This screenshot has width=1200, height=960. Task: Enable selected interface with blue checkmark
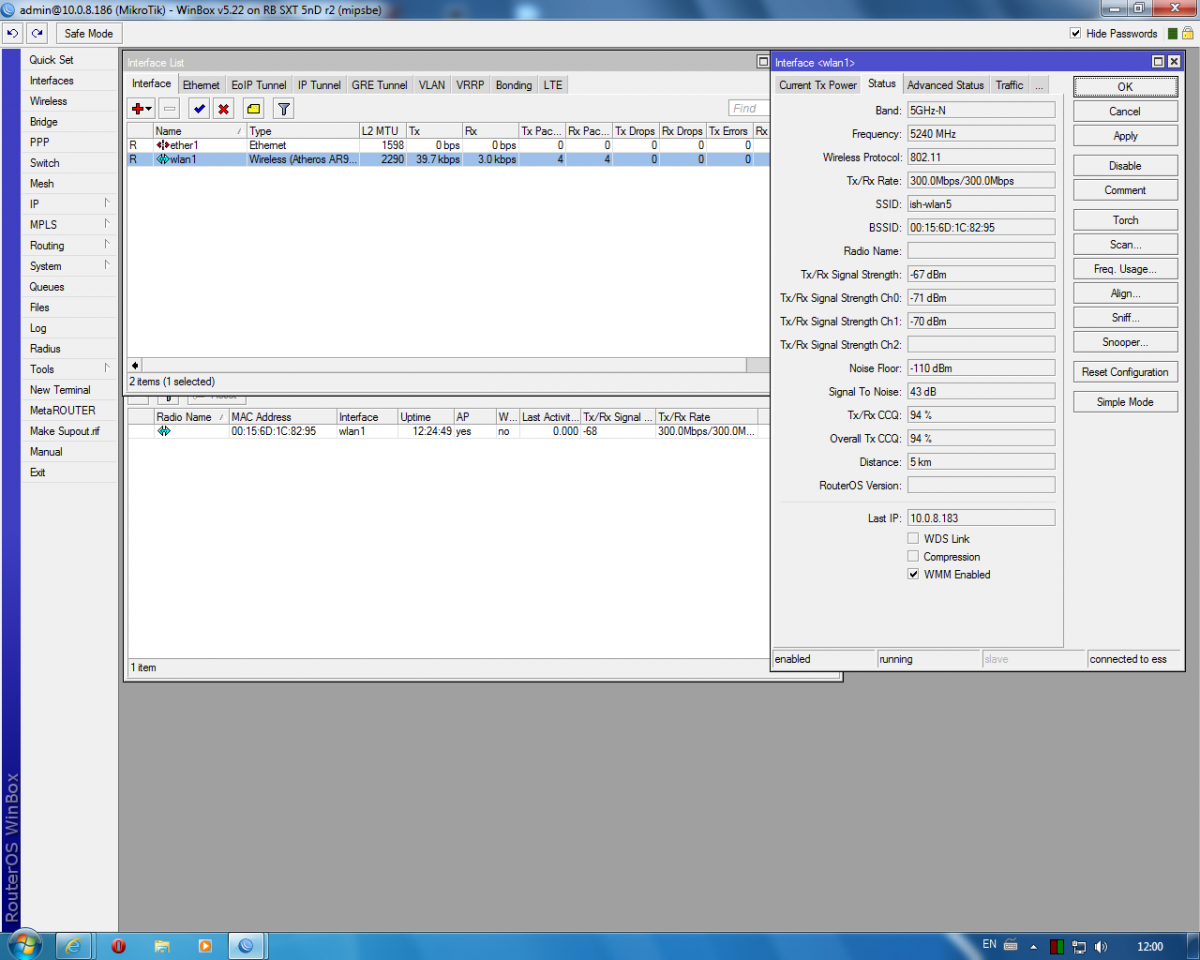199,109
